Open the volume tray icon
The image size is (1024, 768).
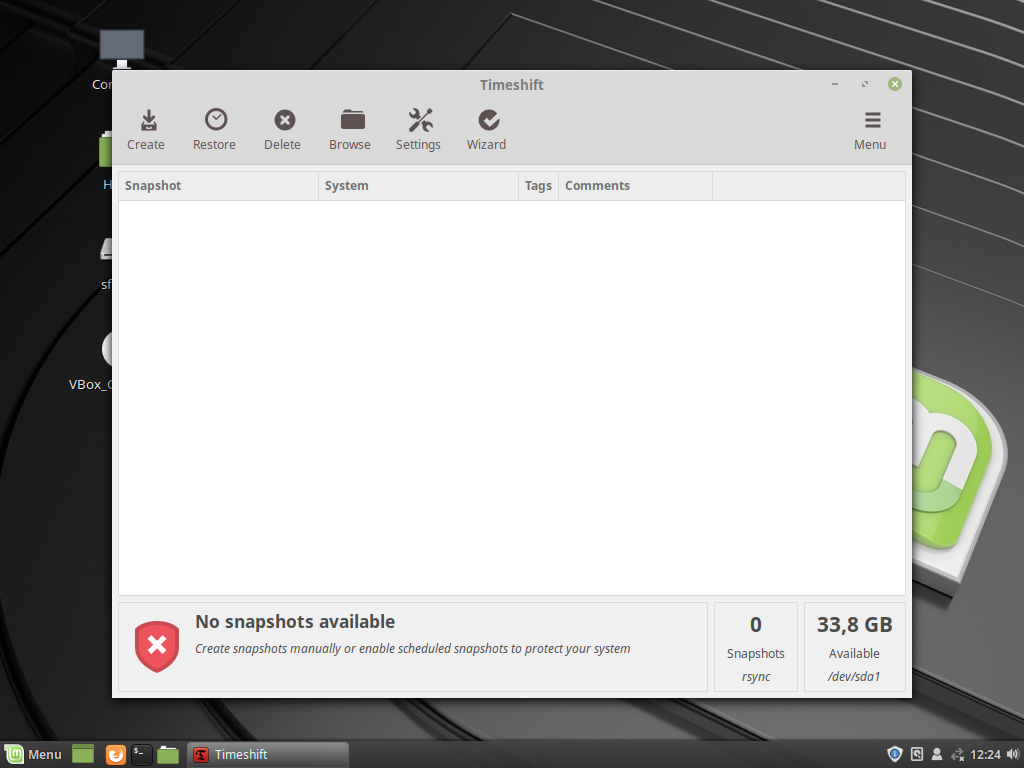(1012, 754)
